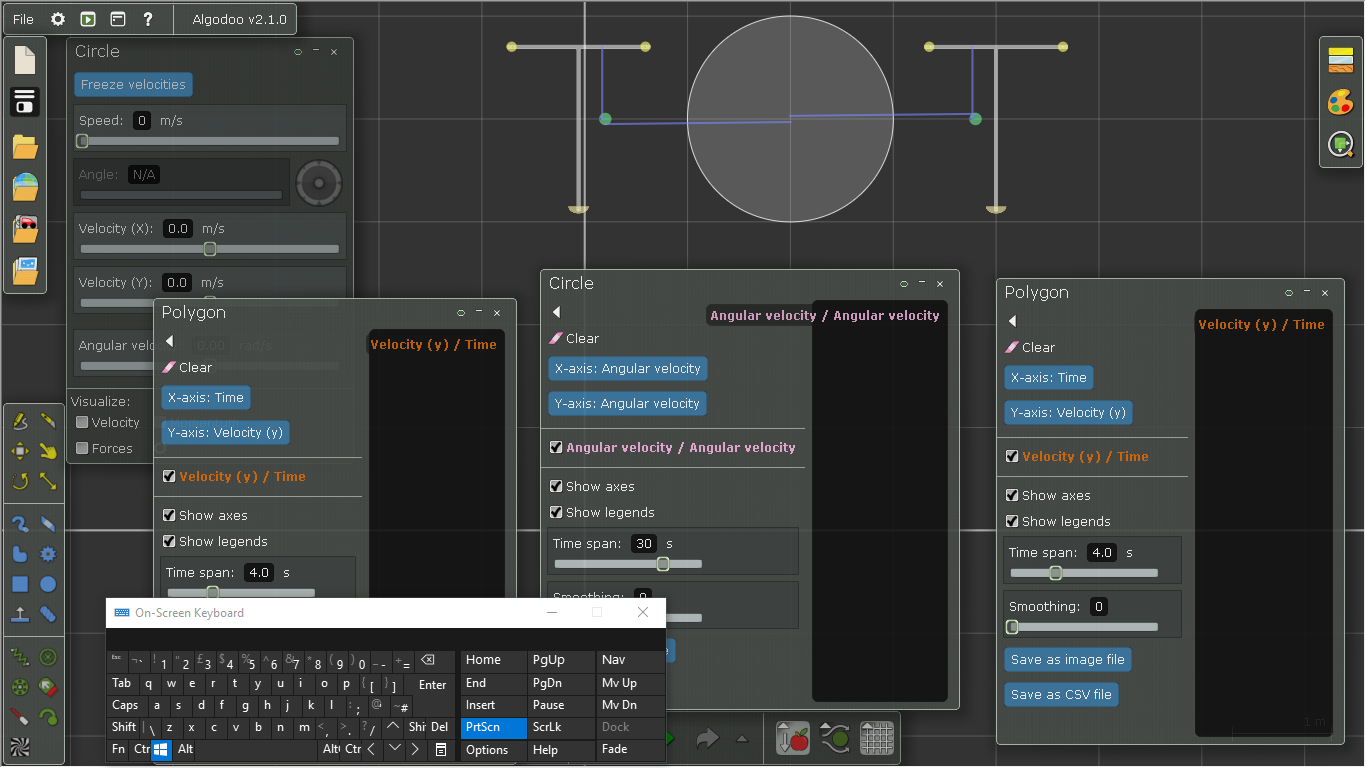Select the Thruster tool
Viewport: 1366px width, 768px height.
(47, 687)
